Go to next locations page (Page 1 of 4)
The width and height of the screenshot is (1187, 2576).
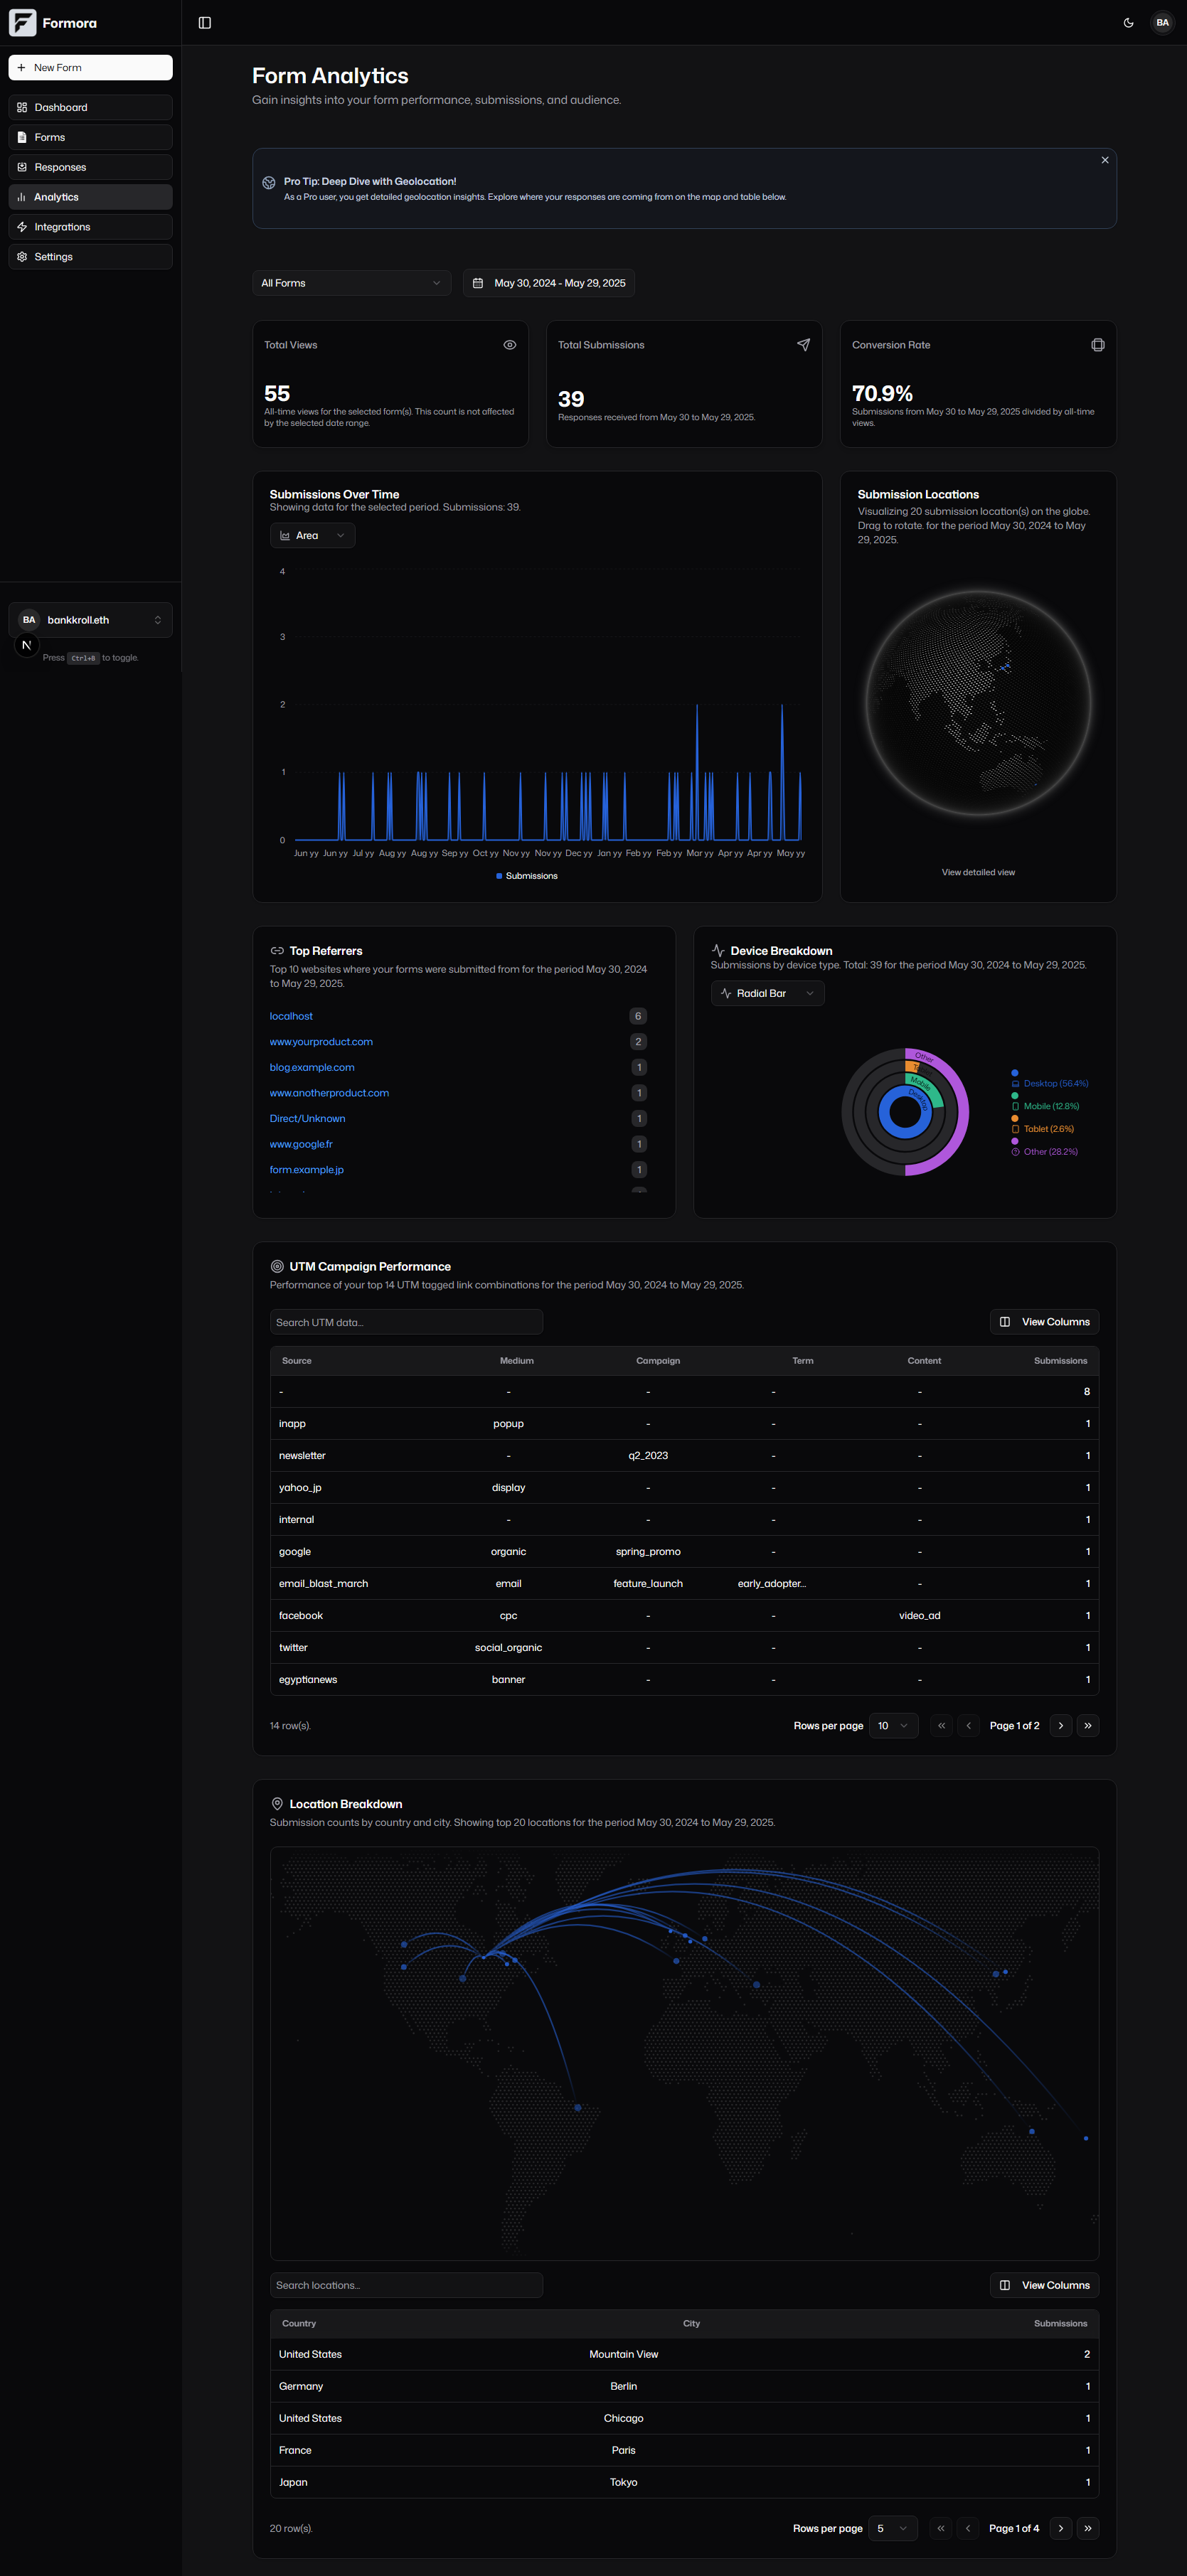point(1061,2529)
